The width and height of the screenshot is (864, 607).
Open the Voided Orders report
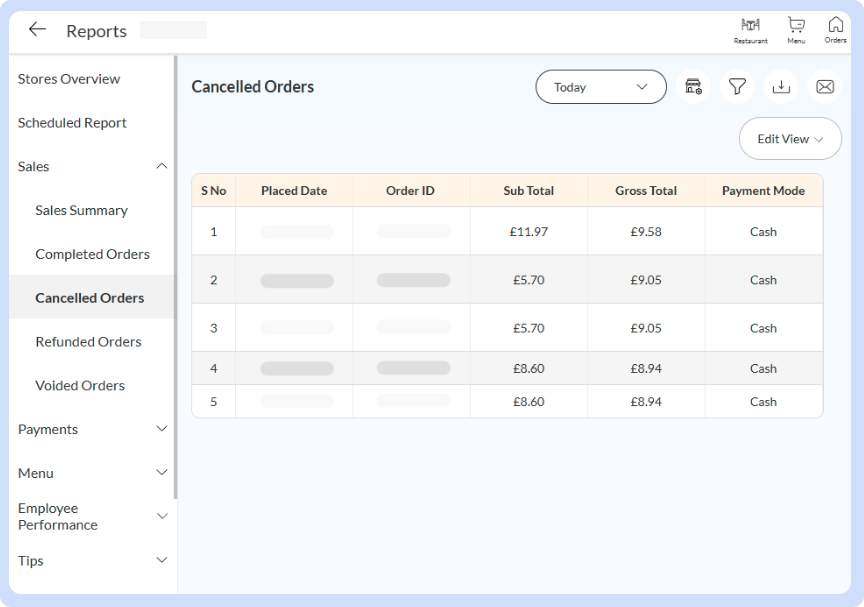point(80,385)
